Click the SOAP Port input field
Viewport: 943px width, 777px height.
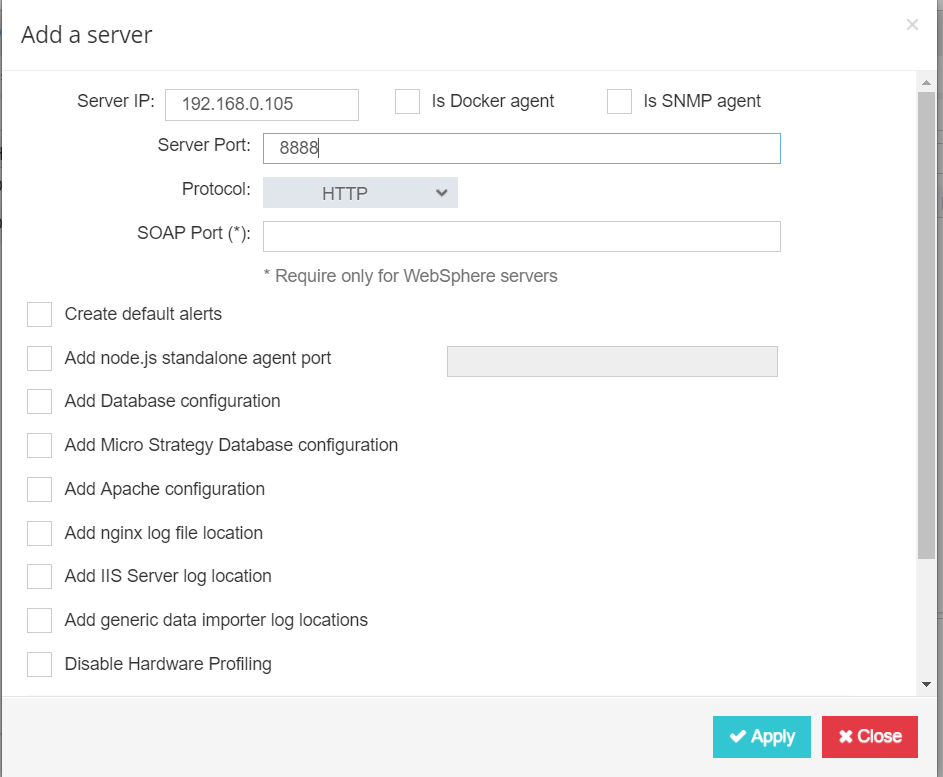(x=521, y=237)
